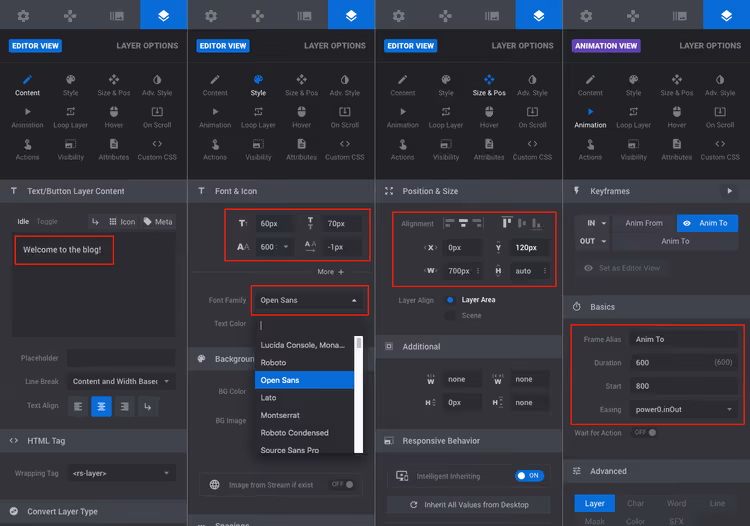Switch content state to Toggle
The image size is (750, 526).
tap(47, 221)
